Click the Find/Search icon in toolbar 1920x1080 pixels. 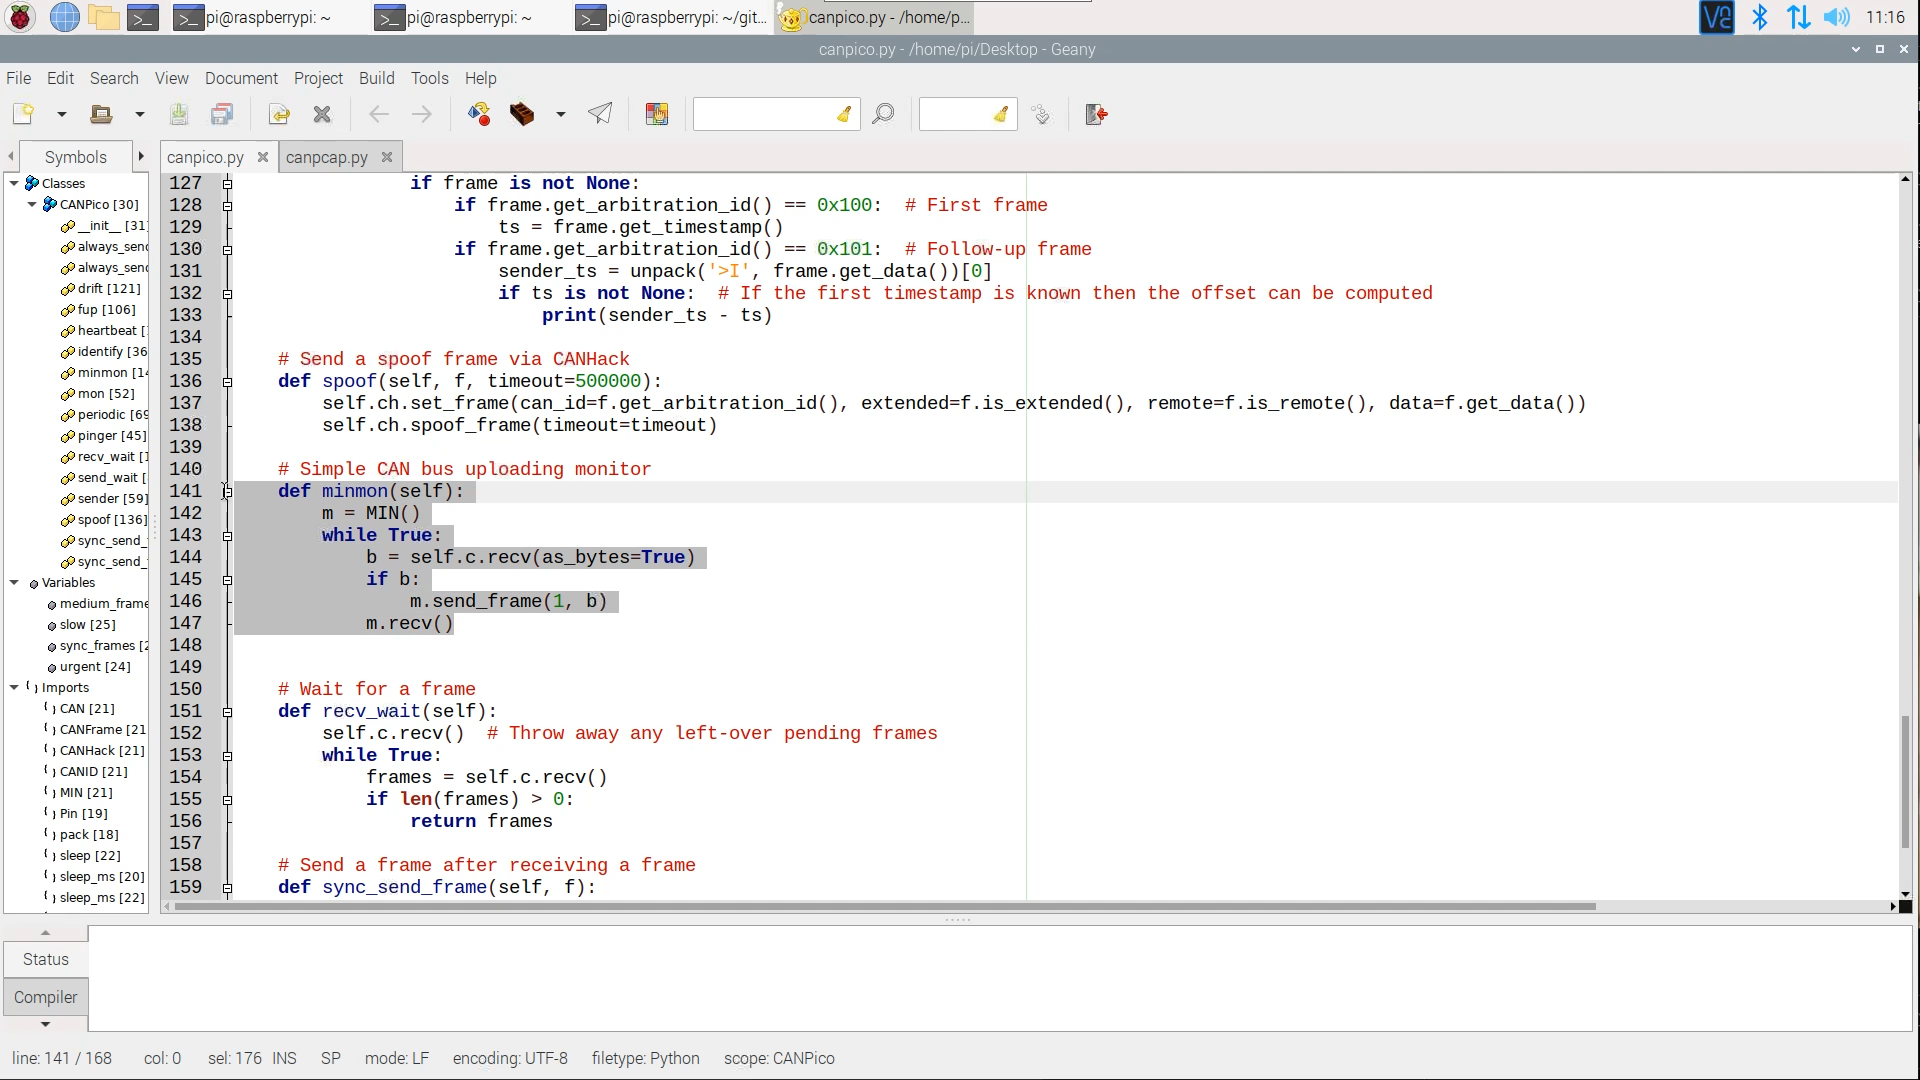point(882,115)
